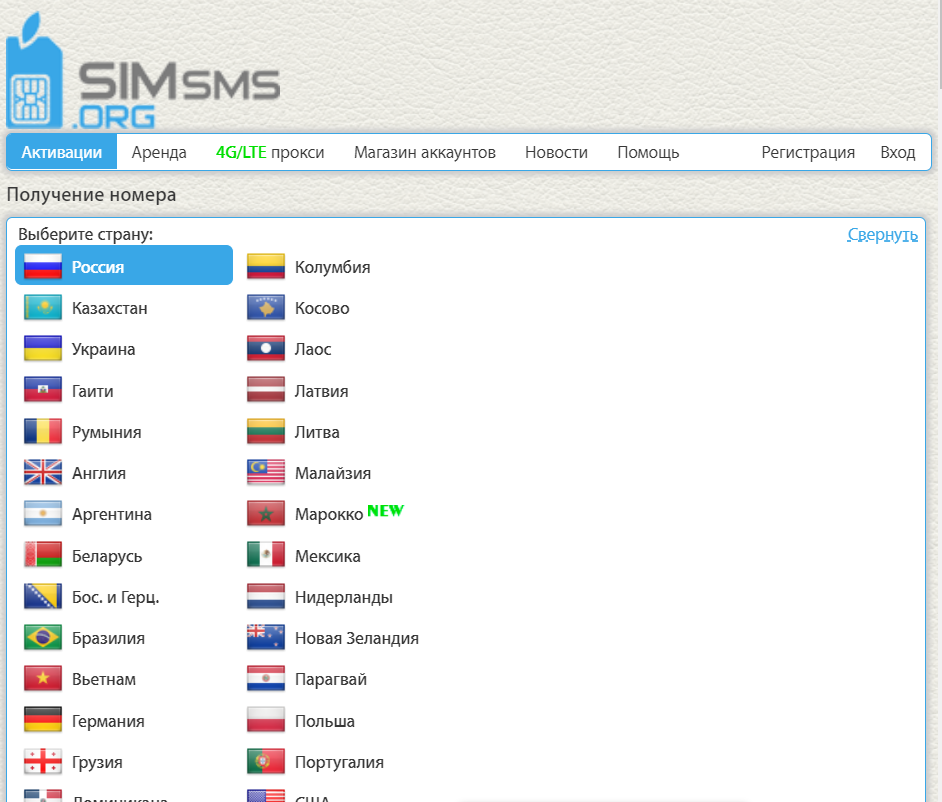The height and width of the screenshot is (802, 942).
Task: Click the Laos flag icon
Action: click(x=266, y=348)
